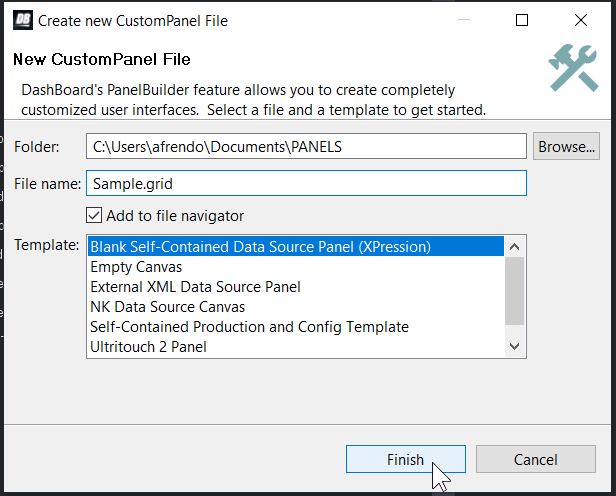Focus the File name input field
The image size is (616, 496).
[x=305, y=184]
